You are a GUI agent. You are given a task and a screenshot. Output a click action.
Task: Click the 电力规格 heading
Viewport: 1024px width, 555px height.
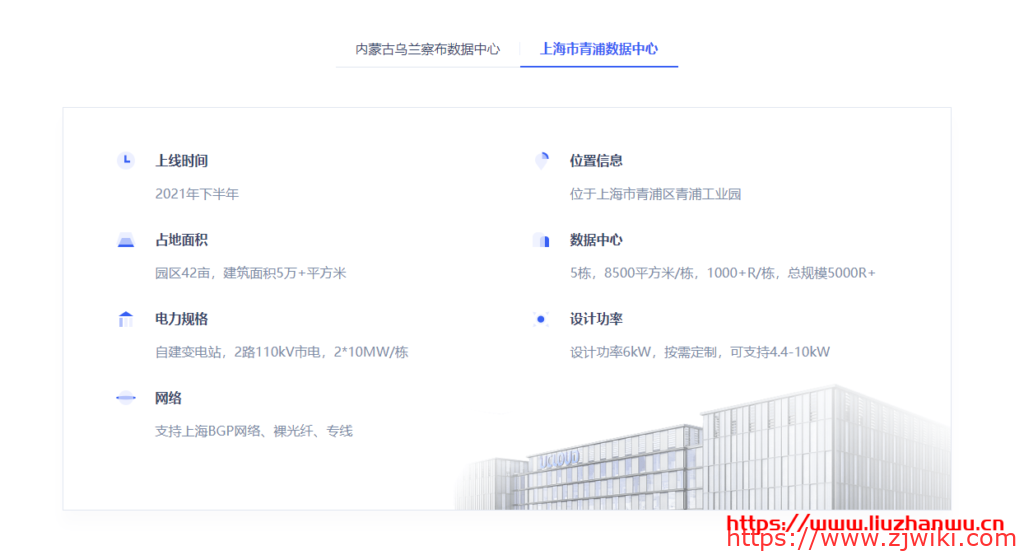pyautogui.click(x=182, y=319)
